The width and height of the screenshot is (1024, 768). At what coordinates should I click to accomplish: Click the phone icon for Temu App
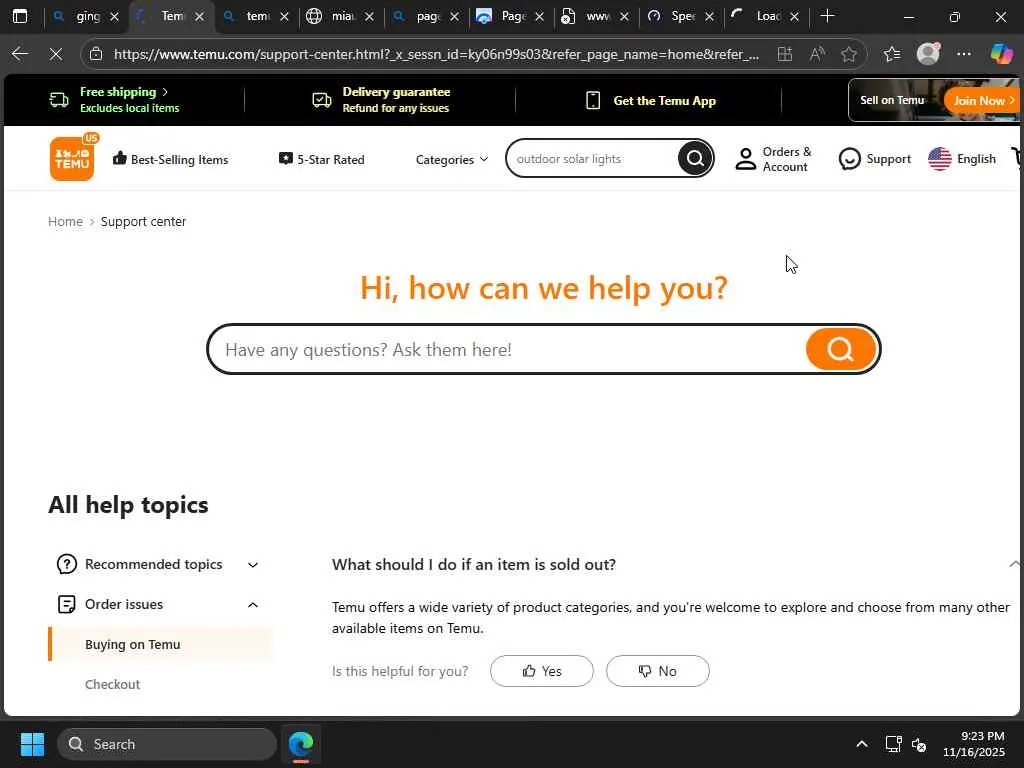coord(593,100)
